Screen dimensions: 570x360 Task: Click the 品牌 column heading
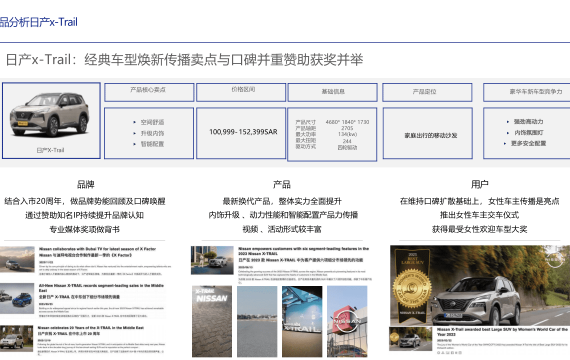[x=86, y=184]
